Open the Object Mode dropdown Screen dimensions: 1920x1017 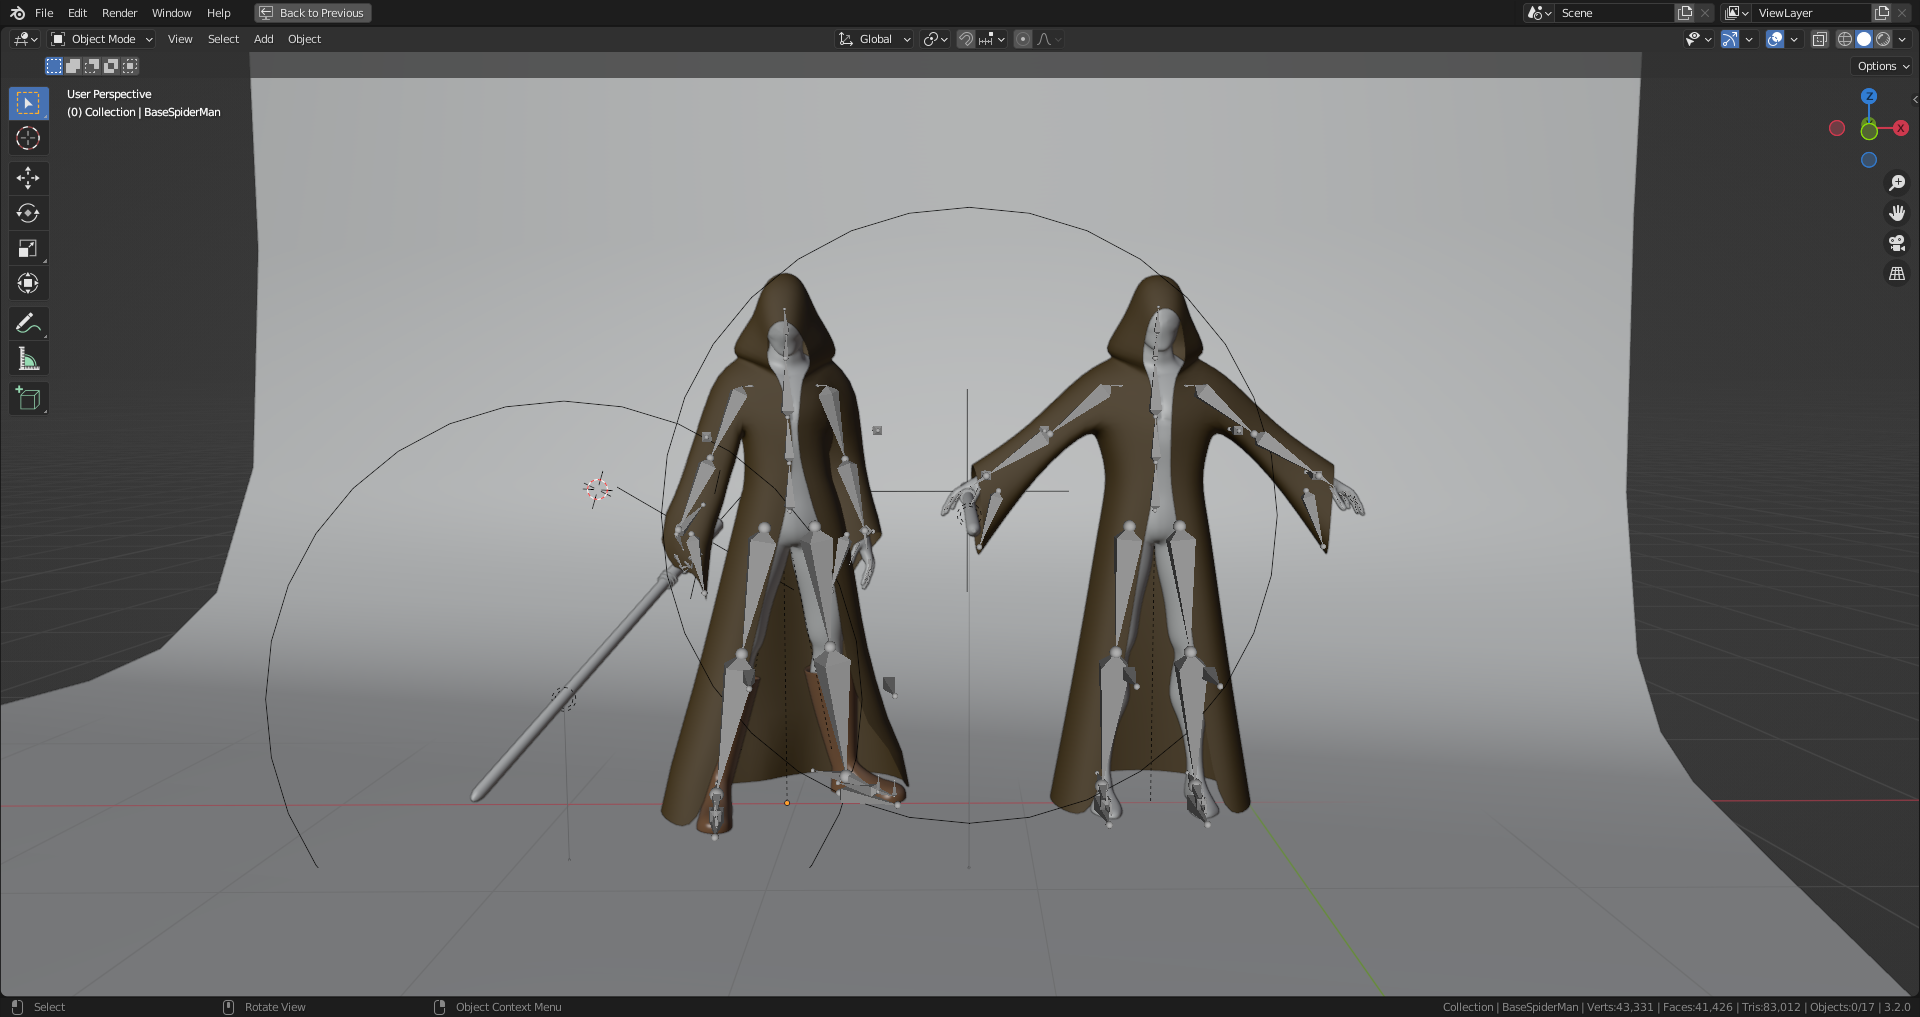[100, 39]
